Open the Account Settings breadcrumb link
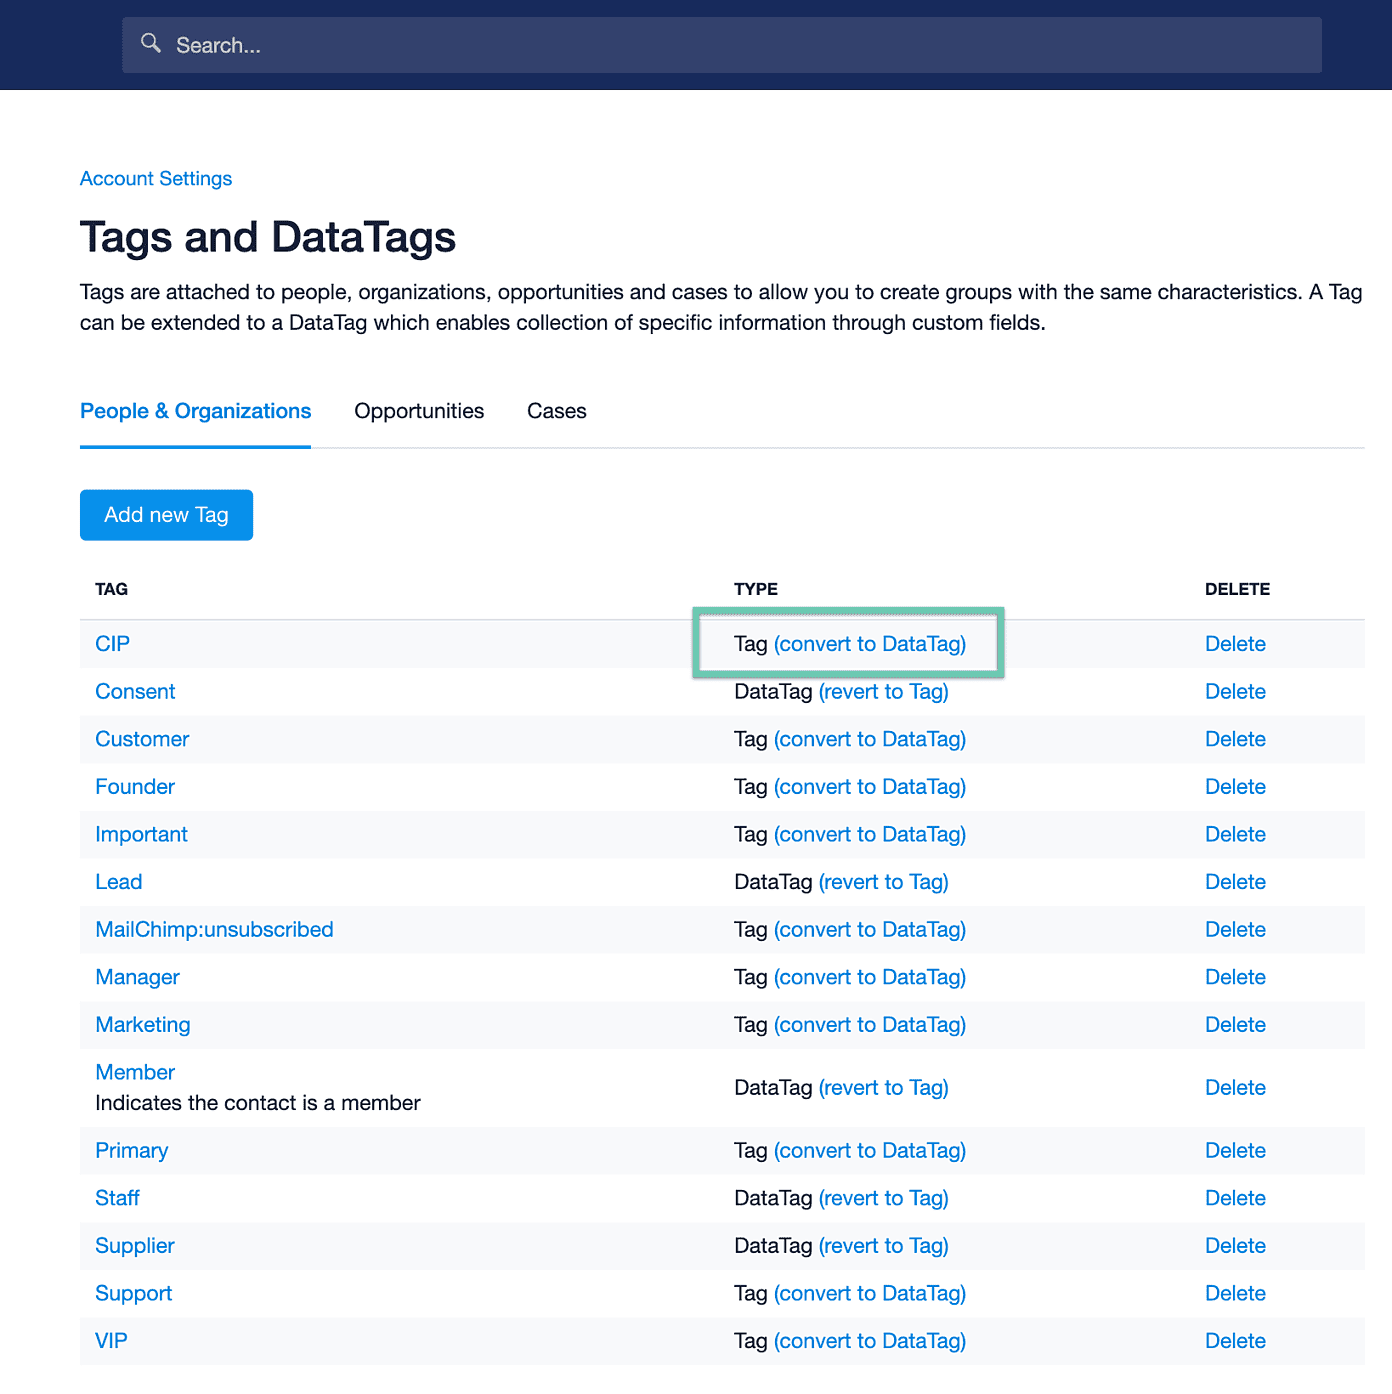The height and width of the screenshot is (1394, 1392). point(156,179)
